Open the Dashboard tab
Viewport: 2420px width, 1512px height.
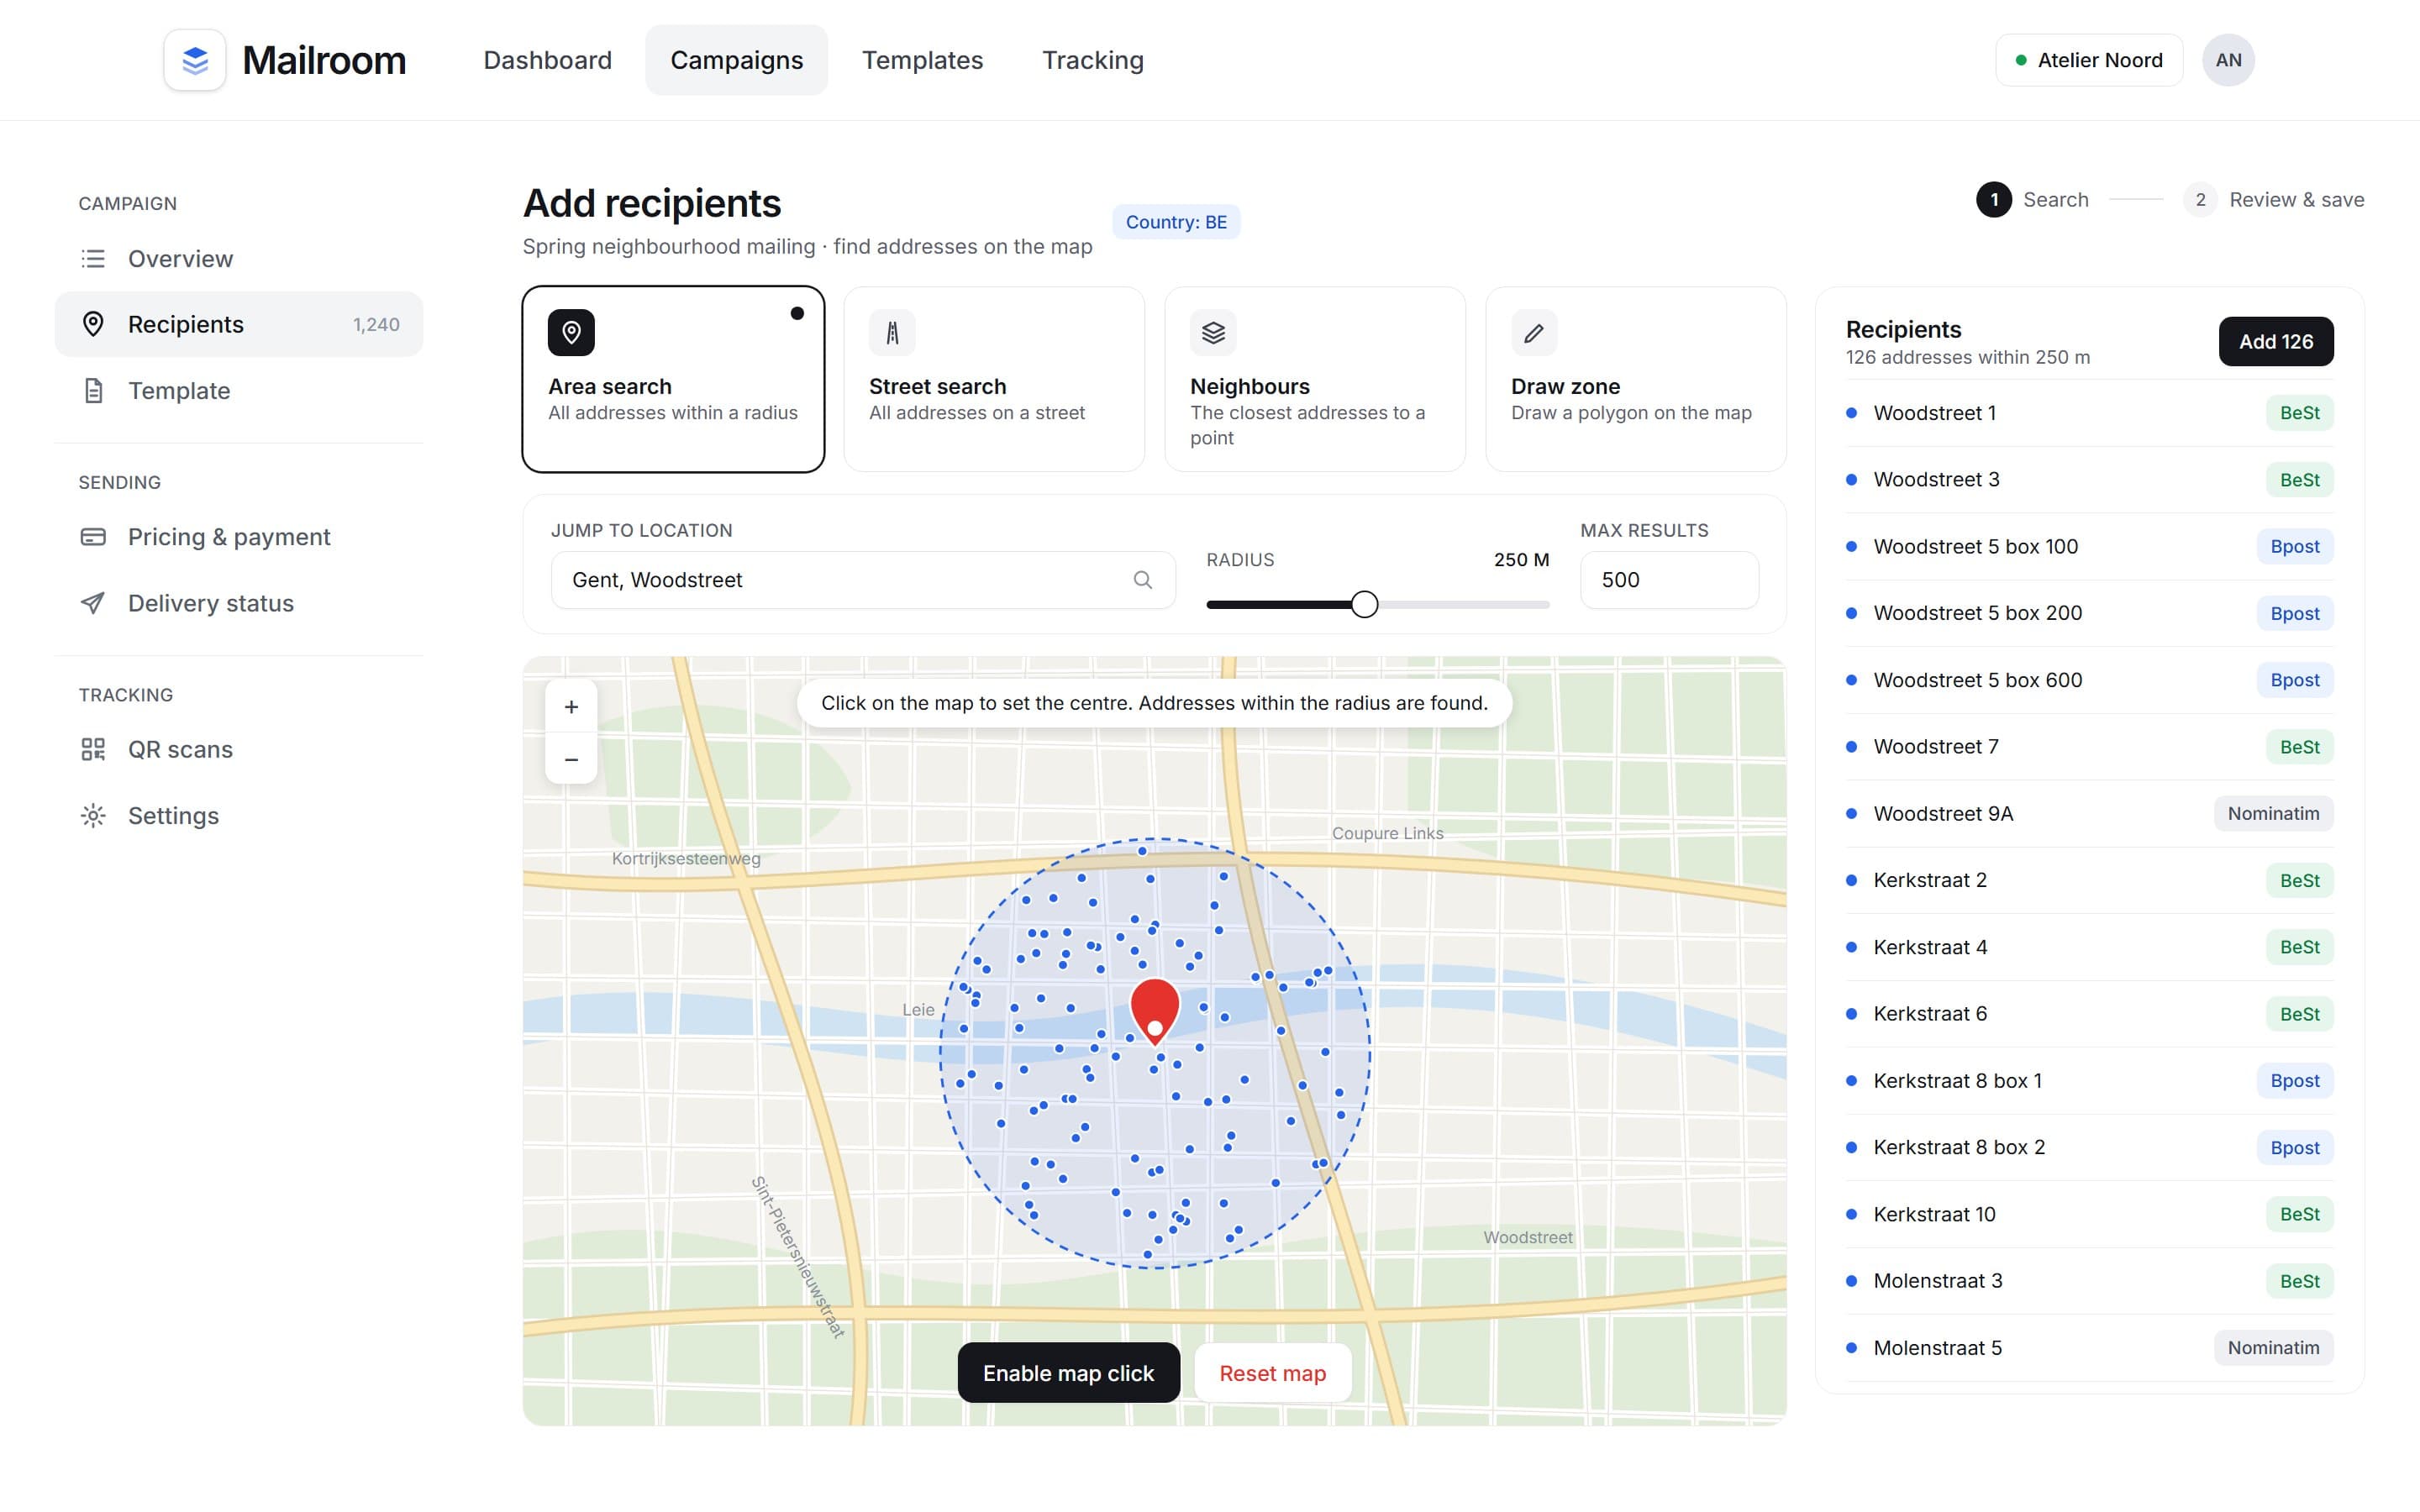[547, 60]
